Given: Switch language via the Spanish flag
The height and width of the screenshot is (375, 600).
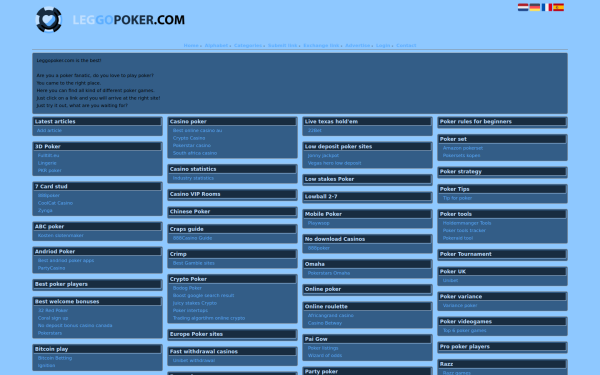Looking at the screenshot, I should pos(558,7).
